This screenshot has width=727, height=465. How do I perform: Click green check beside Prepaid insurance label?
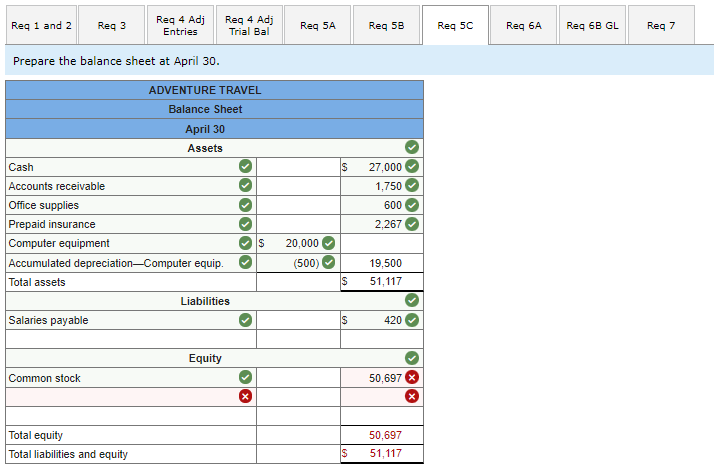(x=245, y=224)
